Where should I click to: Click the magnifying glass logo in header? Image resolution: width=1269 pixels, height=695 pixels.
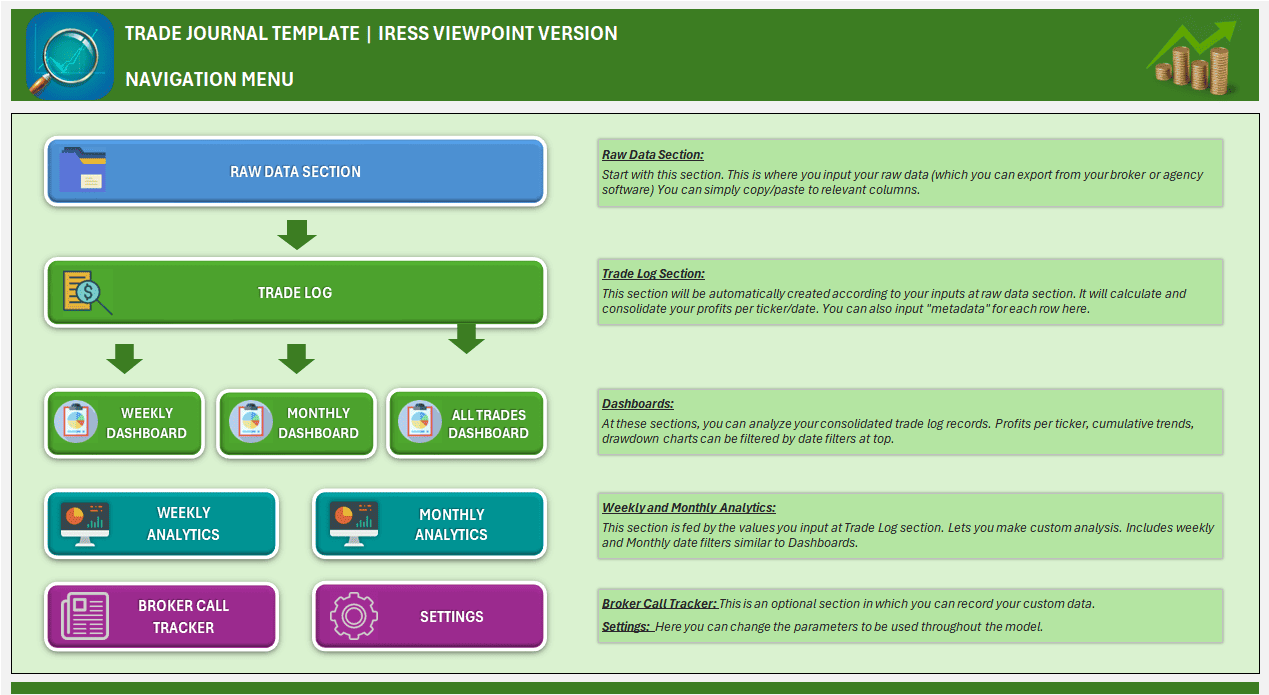click(x=69, y=56)
